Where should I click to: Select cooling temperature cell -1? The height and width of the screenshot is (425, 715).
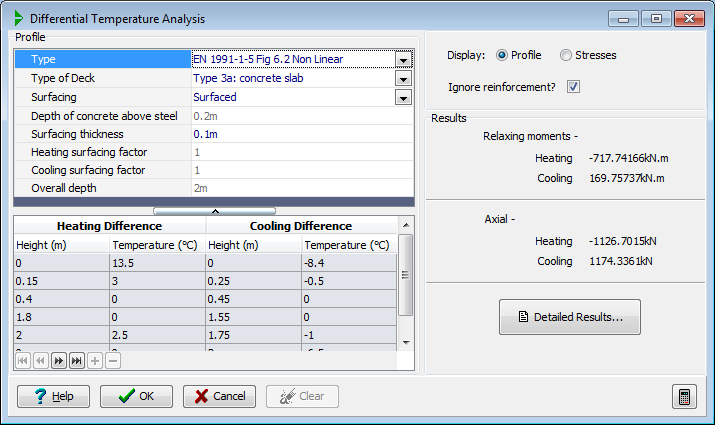[349, 335]
